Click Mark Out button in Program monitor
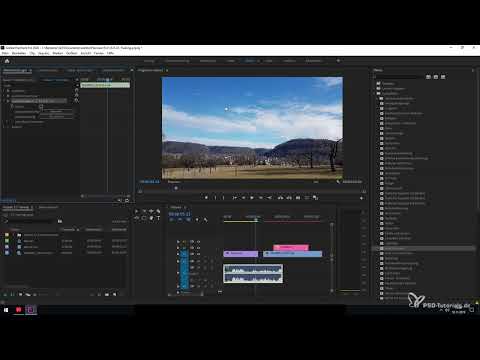Screen dimensions: 480x360 click(x=223, y=198)
